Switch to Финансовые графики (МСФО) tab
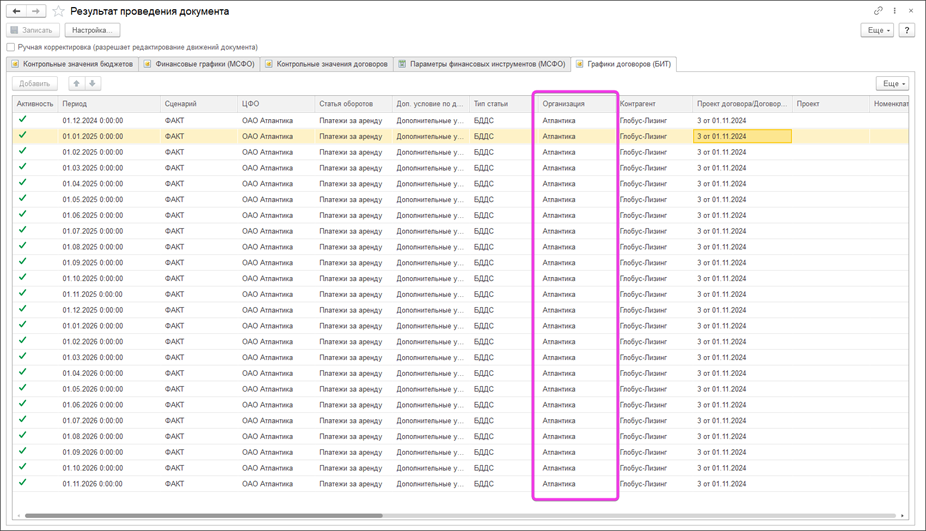 pos(199,64)
